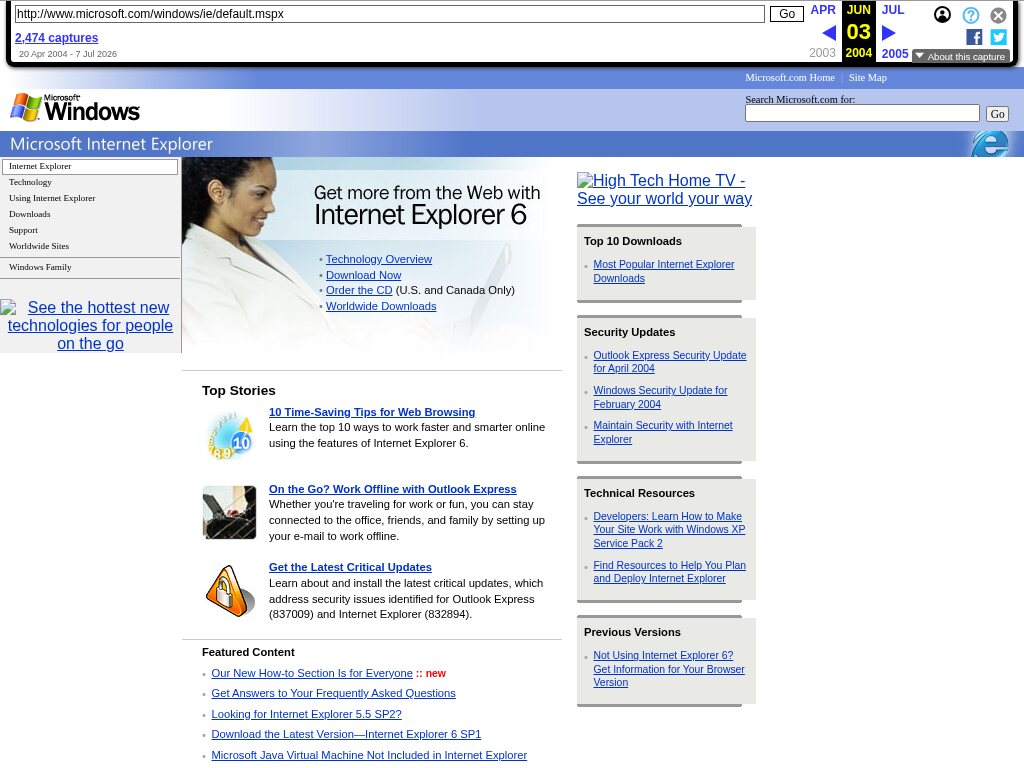Click the Internet Explorer 'e' logo

[990, 144]
